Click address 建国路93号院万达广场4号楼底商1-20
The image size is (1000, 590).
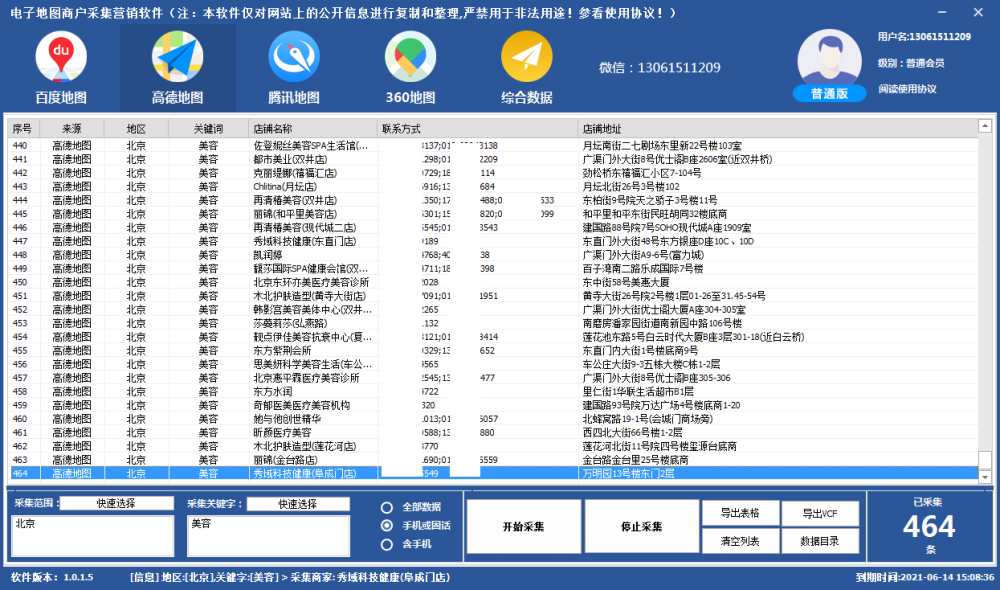point(661,405)
